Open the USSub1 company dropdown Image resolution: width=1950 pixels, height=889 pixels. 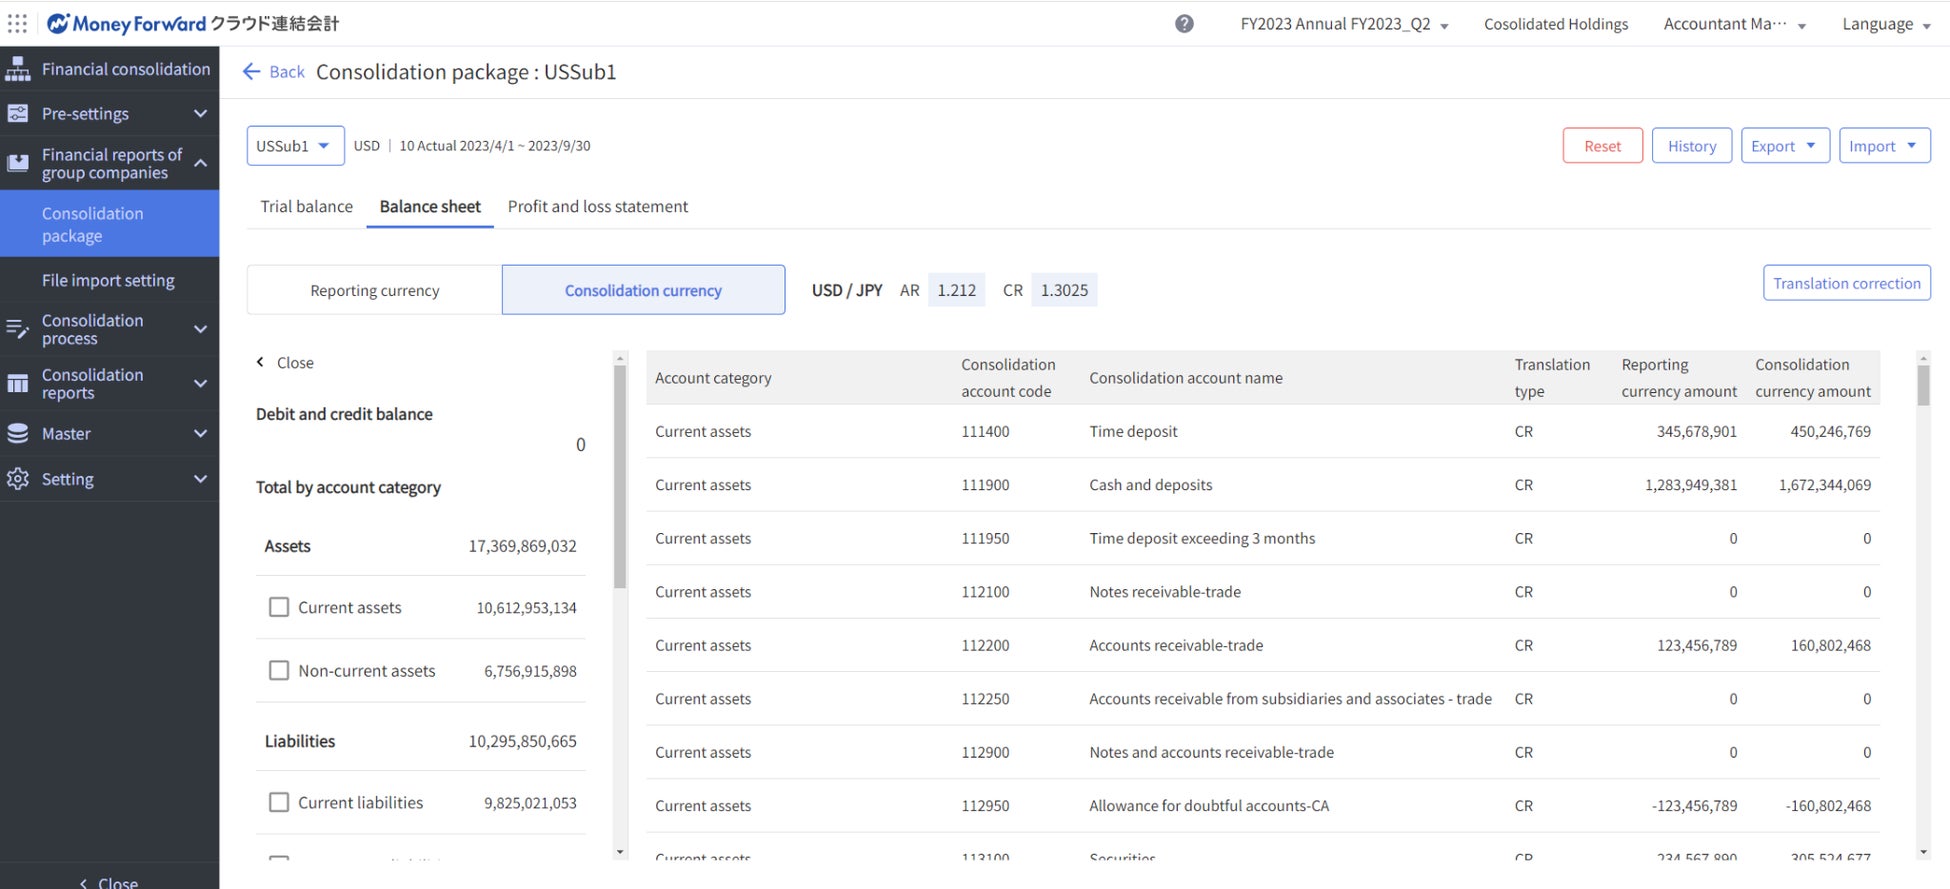pos(295,146)
